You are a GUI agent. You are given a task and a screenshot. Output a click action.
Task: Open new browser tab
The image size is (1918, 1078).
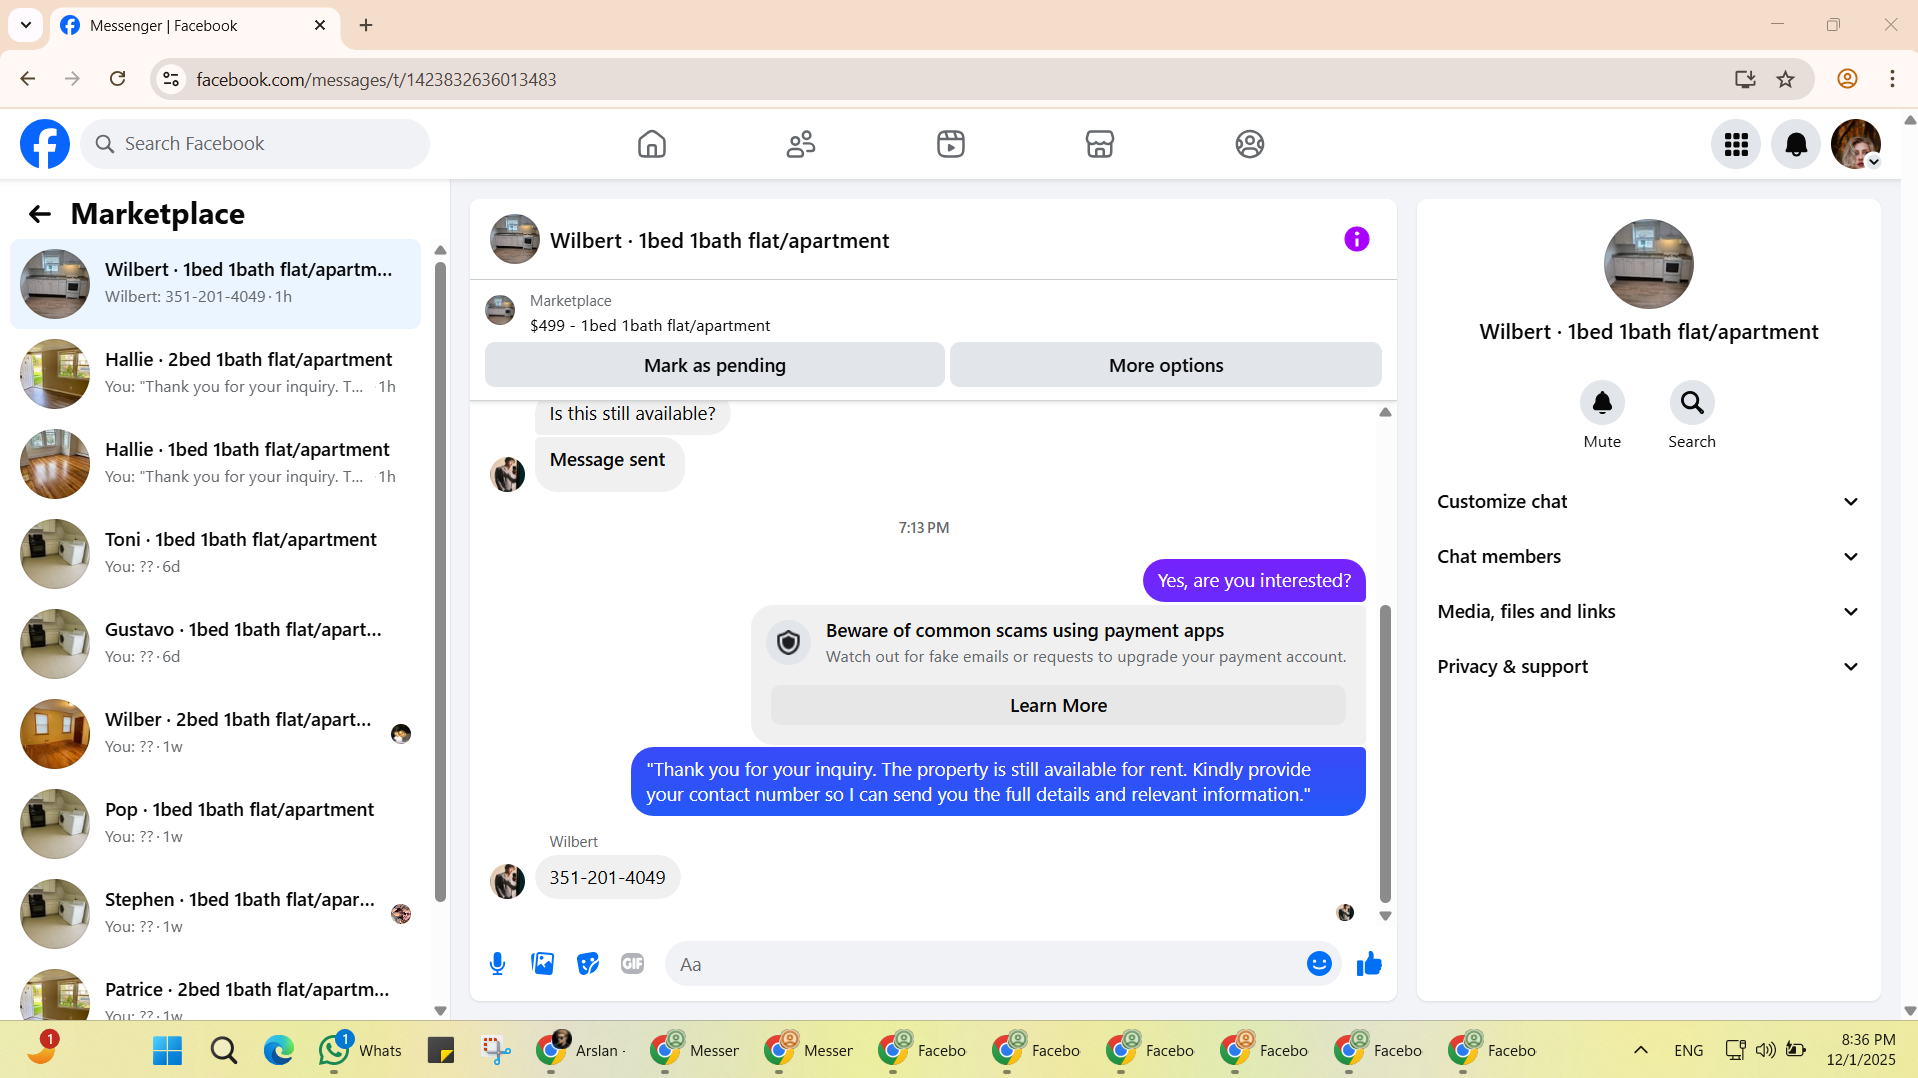(x=366, y=25)
